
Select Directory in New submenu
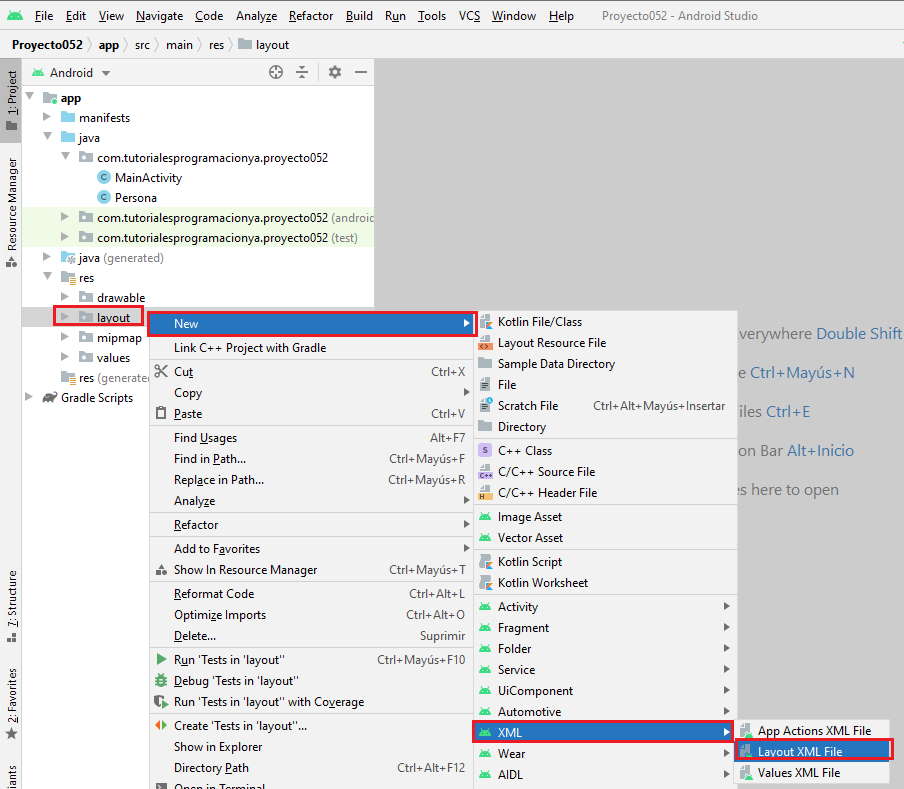pyautogui.click(x=605, y=426)
